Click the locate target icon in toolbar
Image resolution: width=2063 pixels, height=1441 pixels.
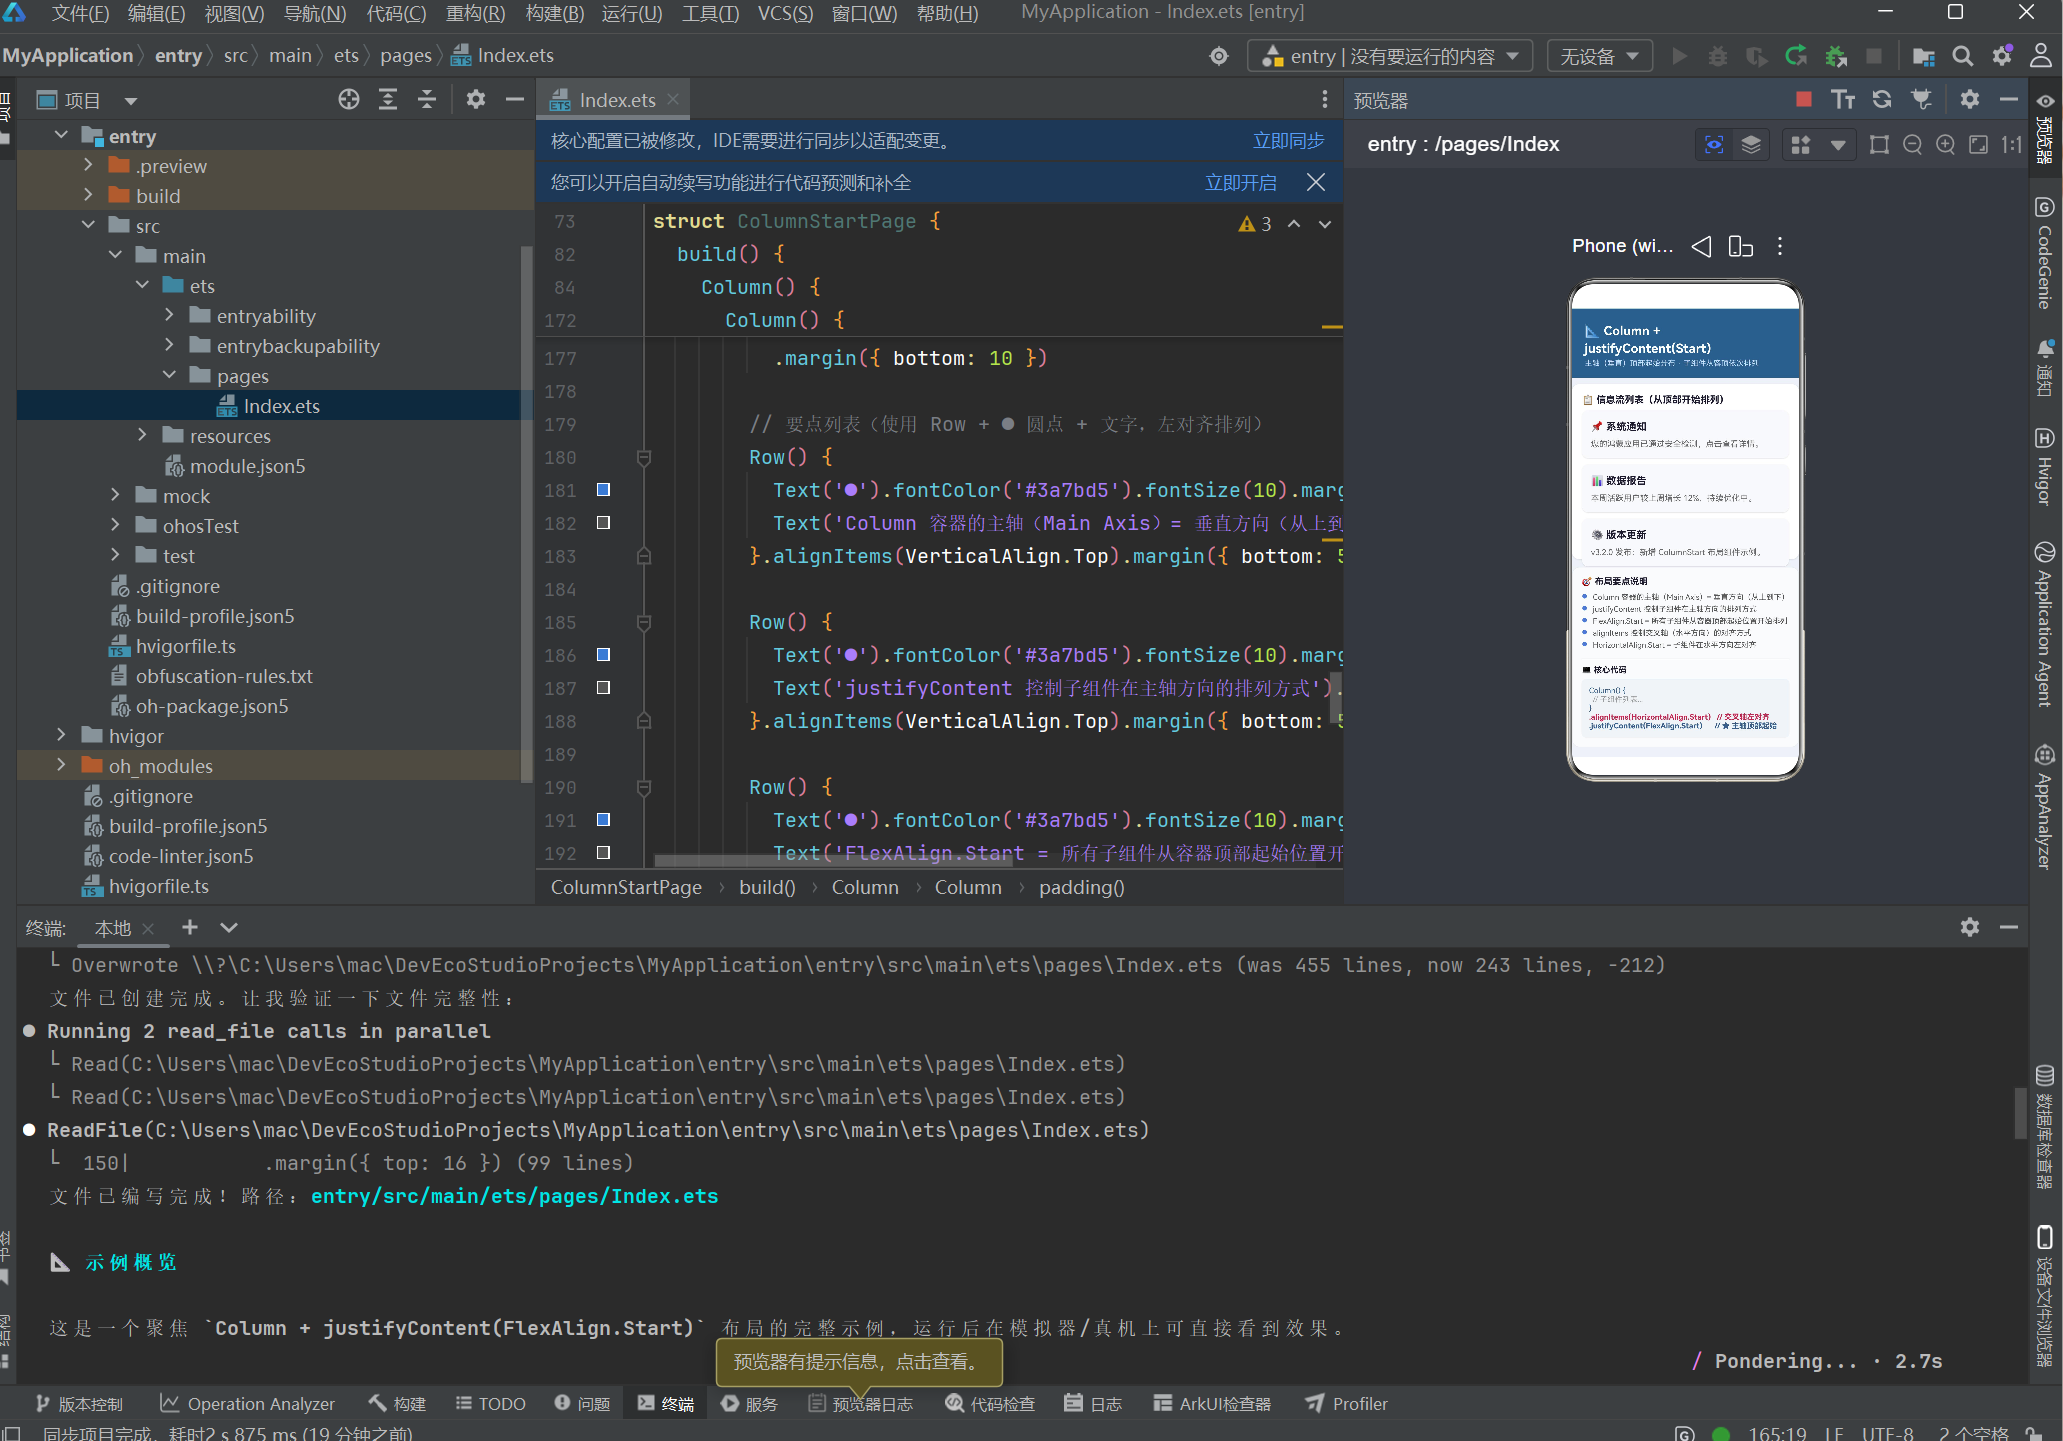(x=1218, y=56)
